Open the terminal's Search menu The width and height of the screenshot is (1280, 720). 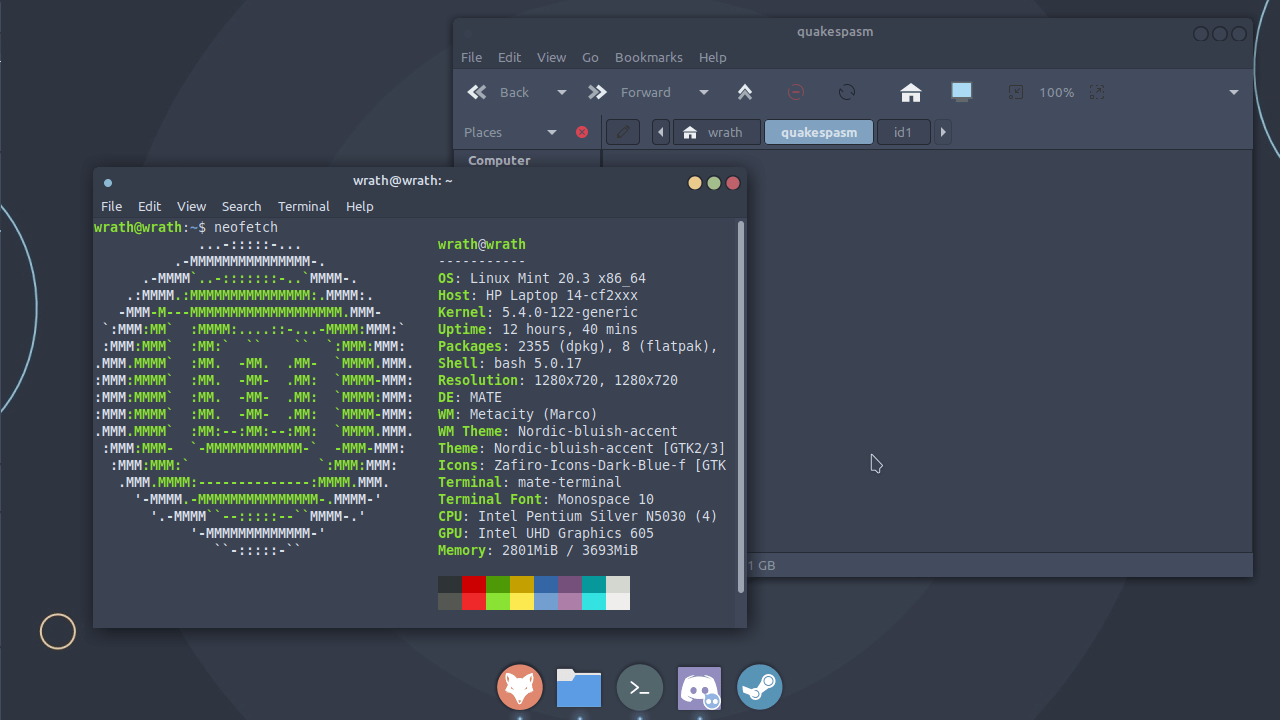pos(241,206)
